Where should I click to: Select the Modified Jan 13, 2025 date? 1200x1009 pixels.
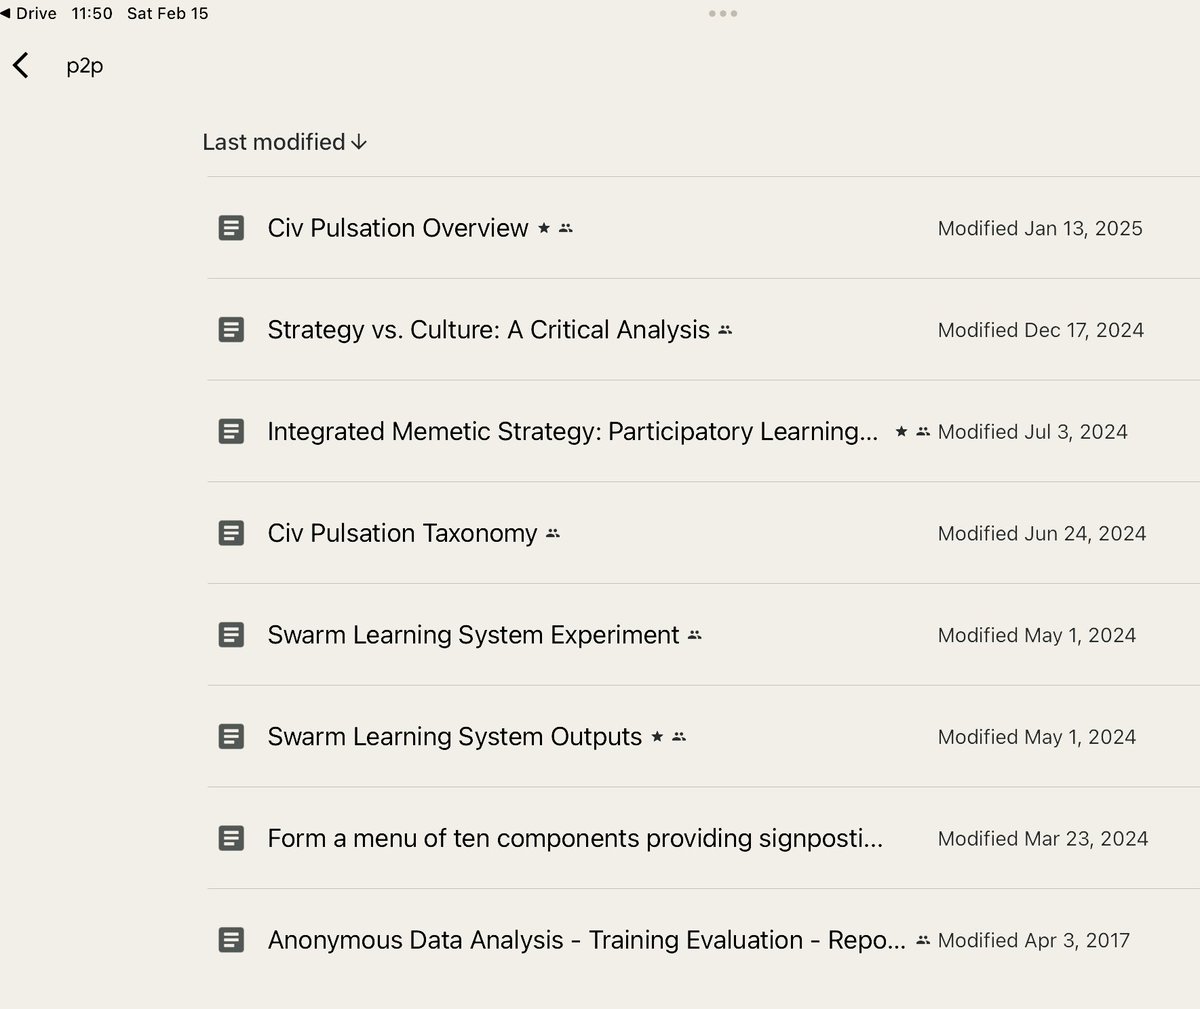[x=1040, y=228]
